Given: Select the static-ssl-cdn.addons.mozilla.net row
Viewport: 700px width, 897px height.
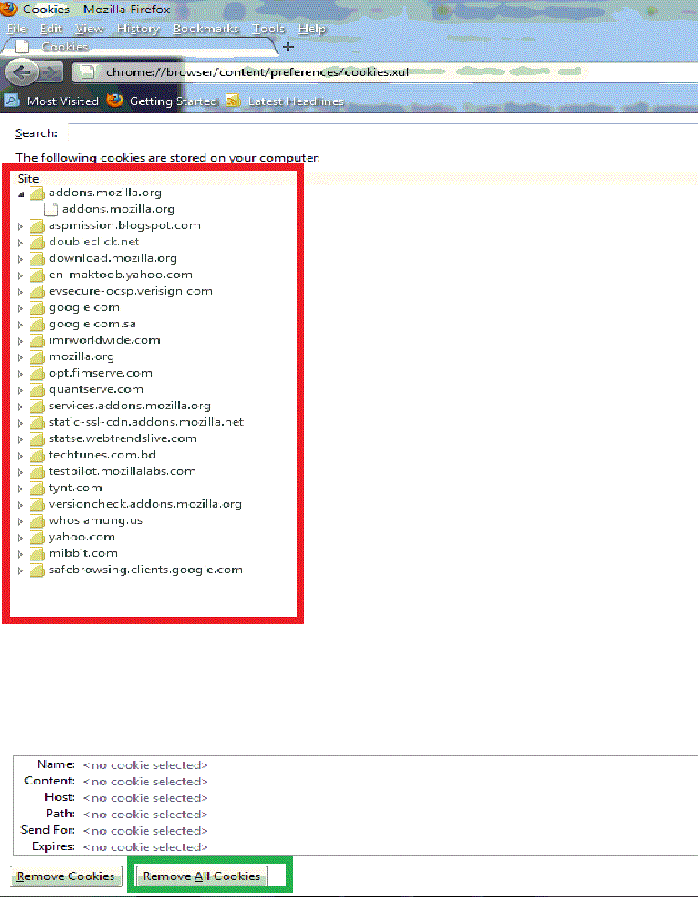Looking at the screenshot, I should [146, 422].
